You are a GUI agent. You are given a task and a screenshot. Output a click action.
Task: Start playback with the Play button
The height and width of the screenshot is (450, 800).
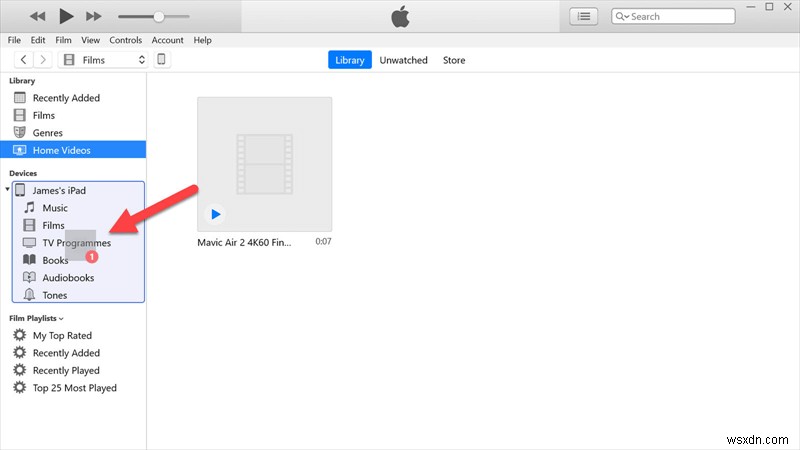[x=66, y=16]
